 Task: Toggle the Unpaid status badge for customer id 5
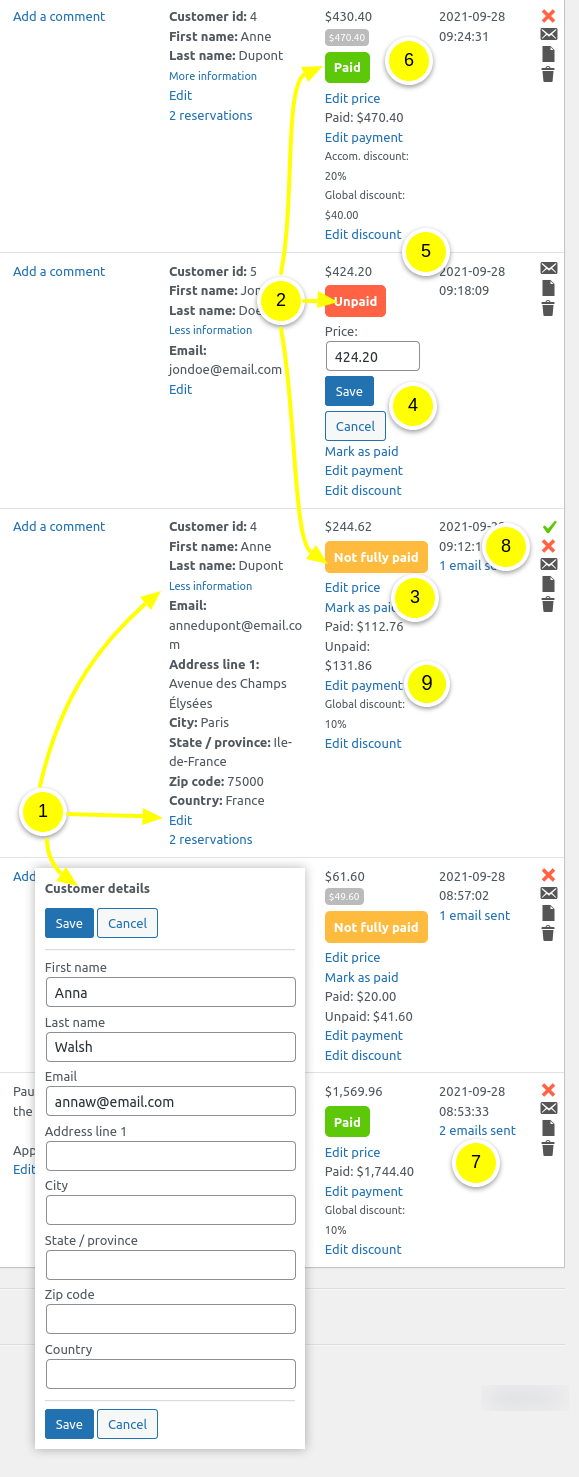[355, 301]
